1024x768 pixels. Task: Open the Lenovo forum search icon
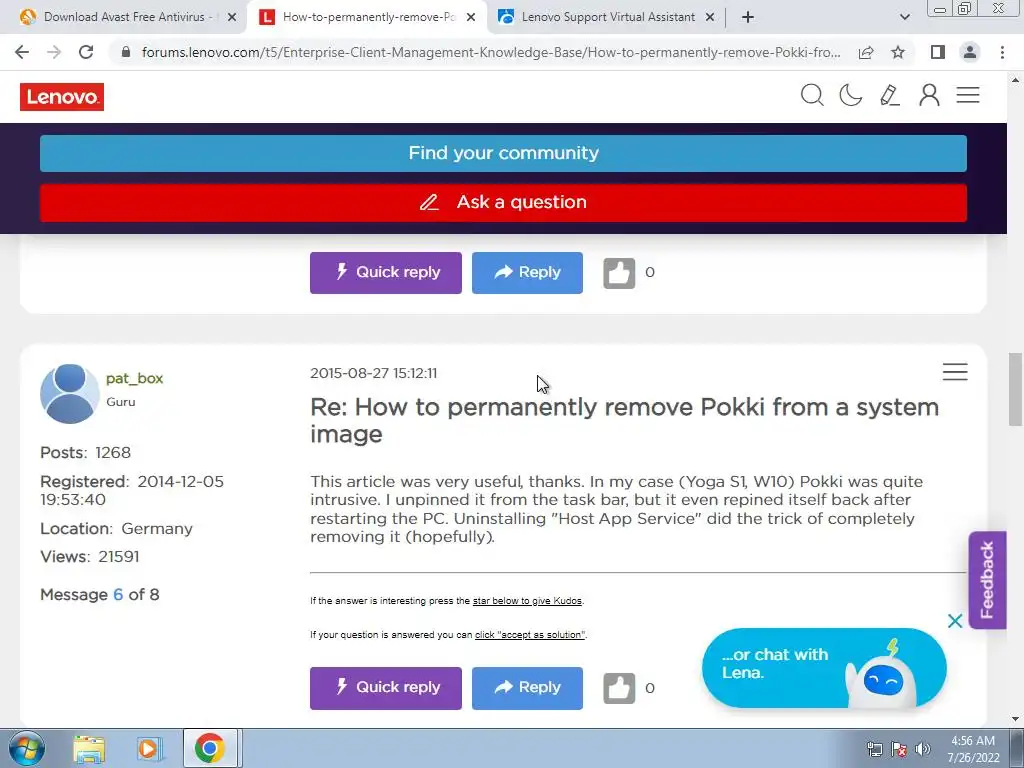(x=812, y=95)
